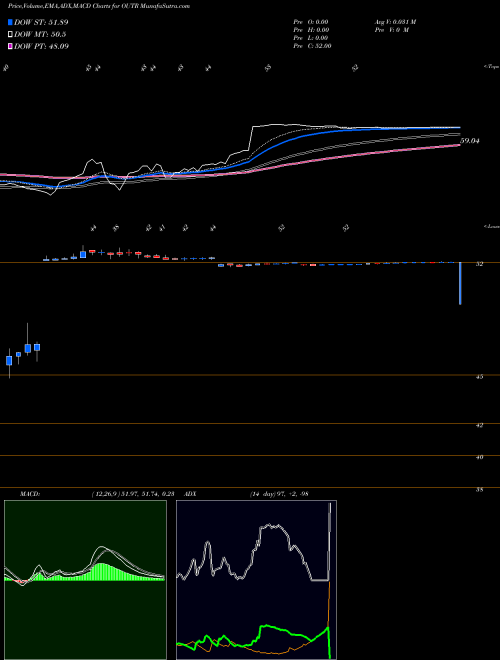Click the 52 price axis label
This screenshot has width=500, height=660.
point(479,264)
